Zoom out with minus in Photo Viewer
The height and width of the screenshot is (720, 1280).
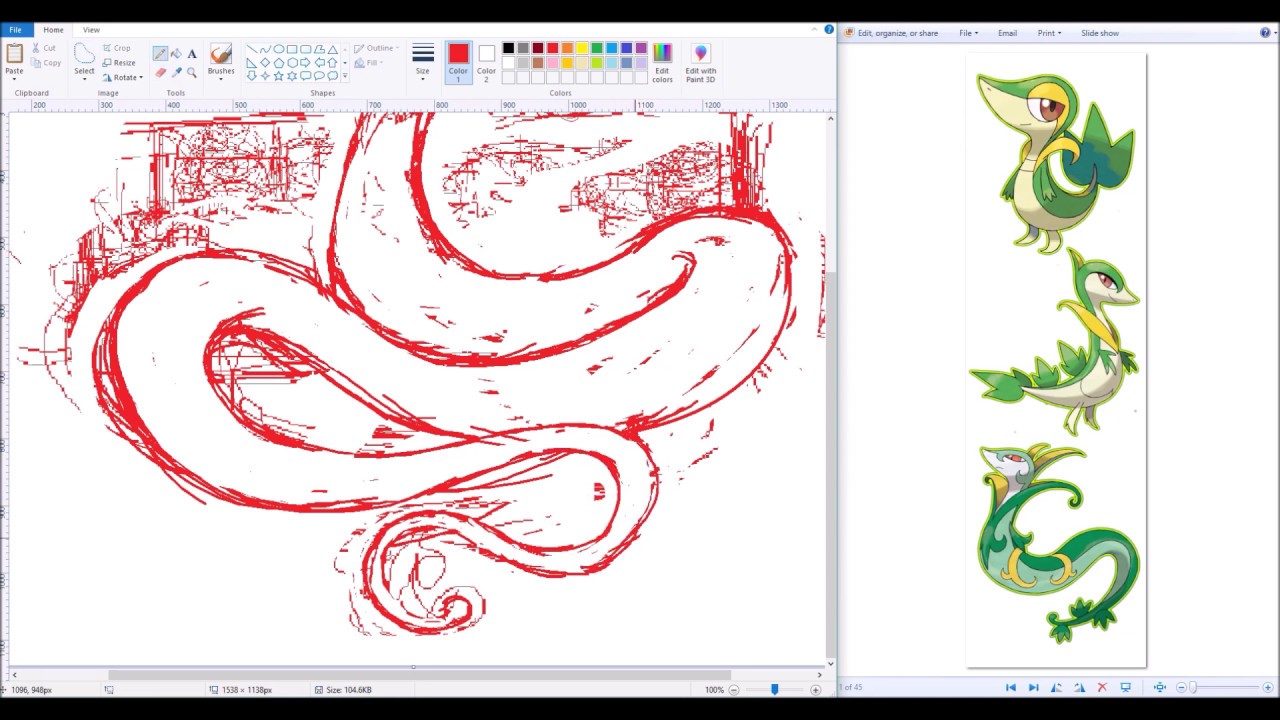coord(1181,687)
